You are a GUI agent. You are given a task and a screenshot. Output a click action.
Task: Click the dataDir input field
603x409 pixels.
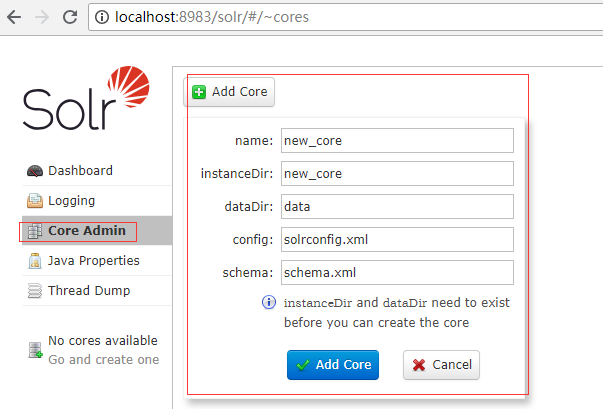point(397,207)
